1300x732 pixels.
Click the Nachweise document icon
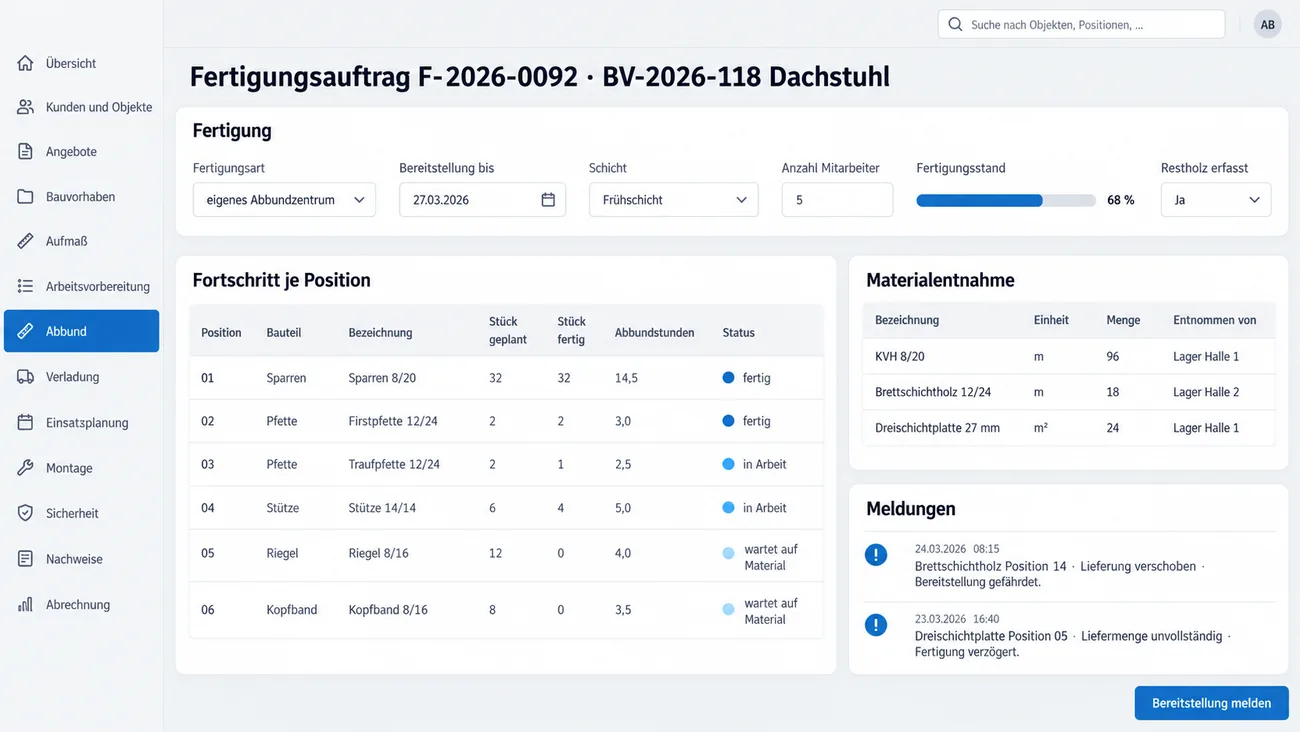[x=26, y=559]
